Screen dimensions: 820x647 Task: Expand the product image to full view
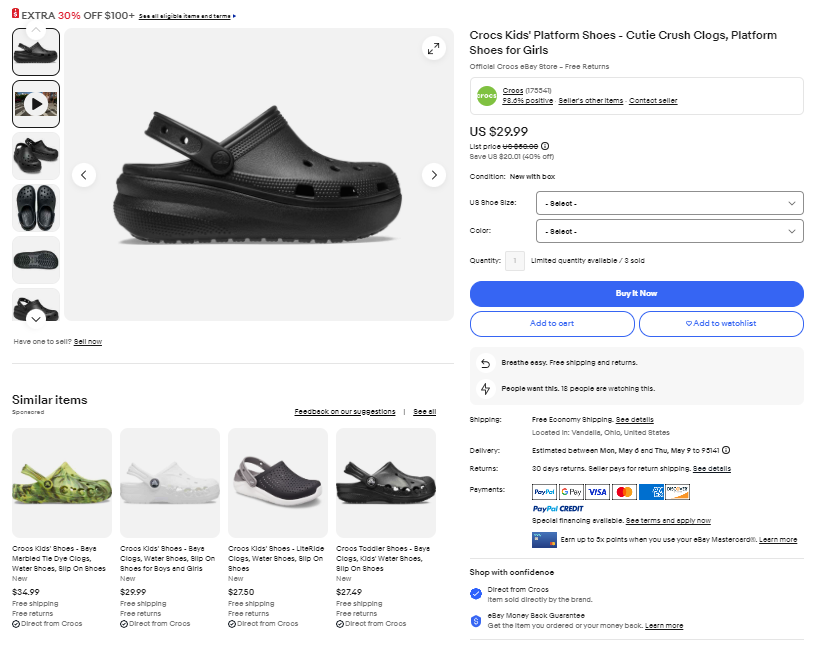tap(434, 49)
